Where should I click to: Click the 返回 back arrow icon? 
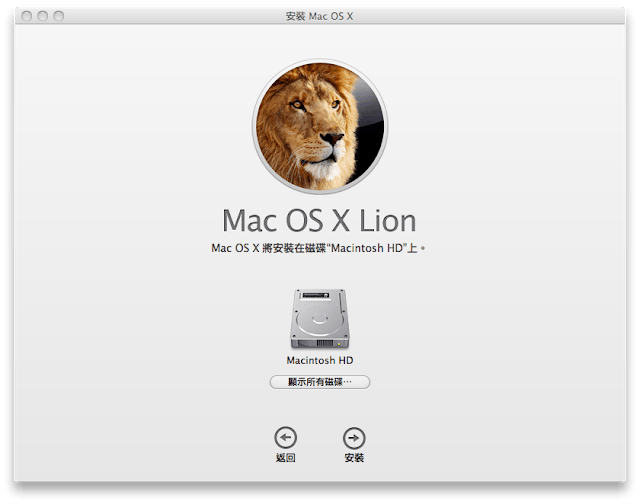click(285, 438)
